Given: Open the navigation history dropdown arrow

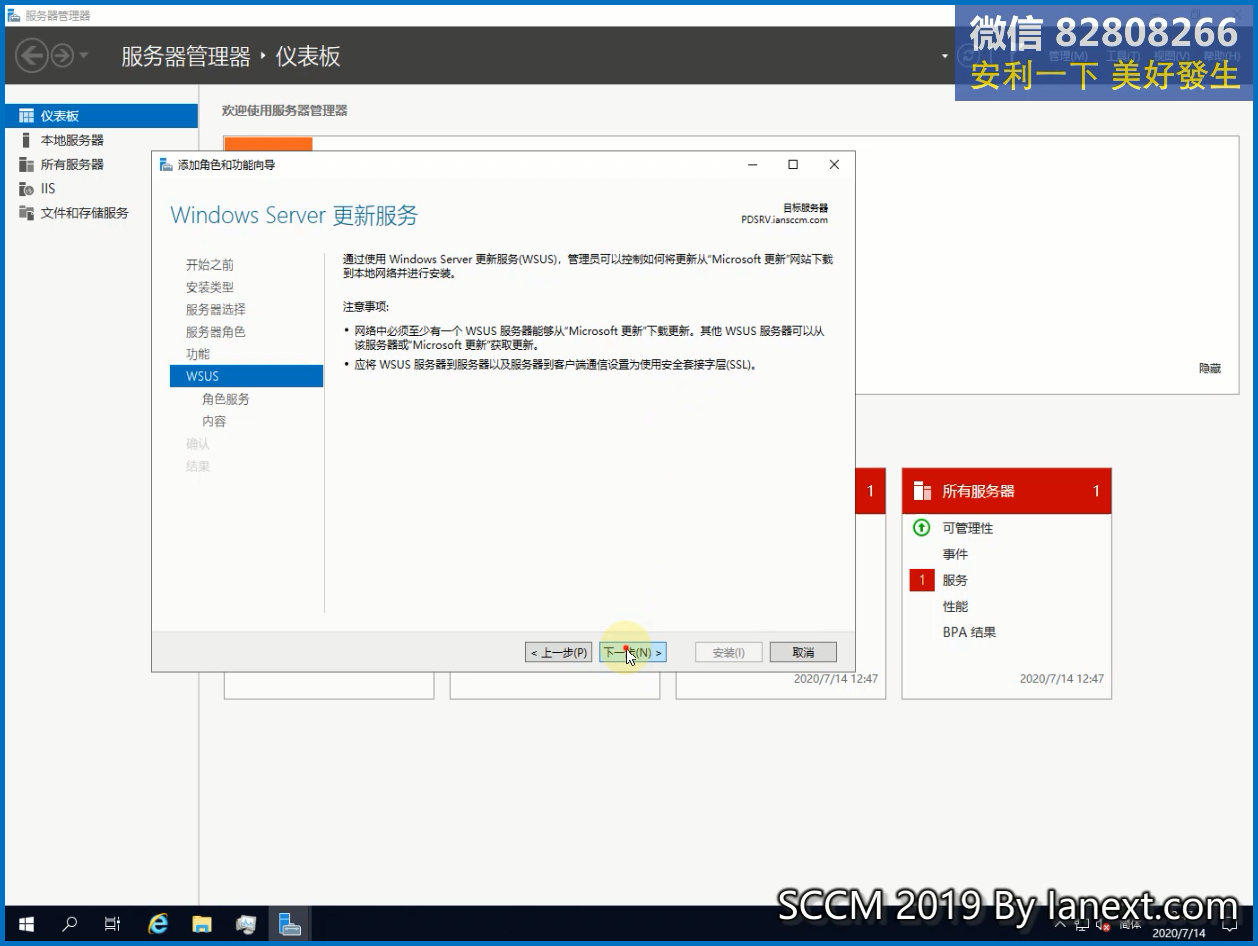Looking at the screenshot, I should tap(83, 56).
